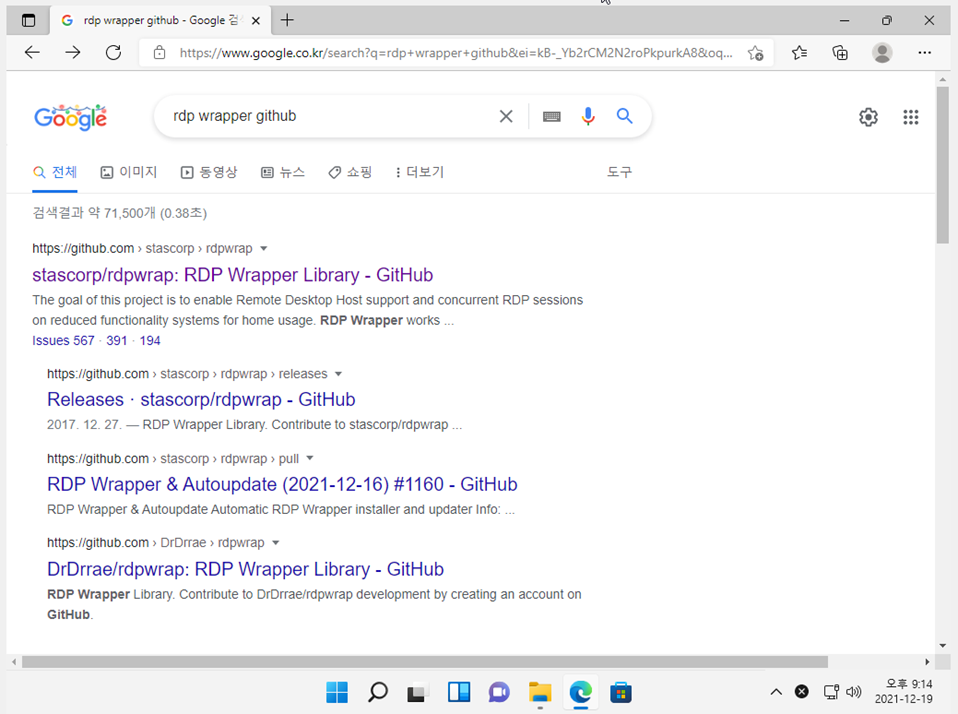Clear the Google search box text
This screenshot has width=958, height=714.
(506, 116)
